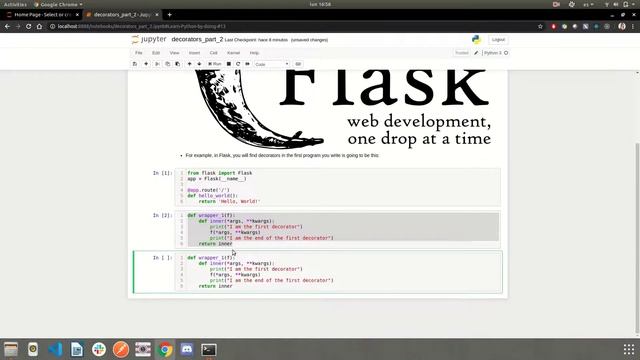Switch to the decorators_part_2 browser tab
This screenshot has height=360, width=640.
click(122, 15)
